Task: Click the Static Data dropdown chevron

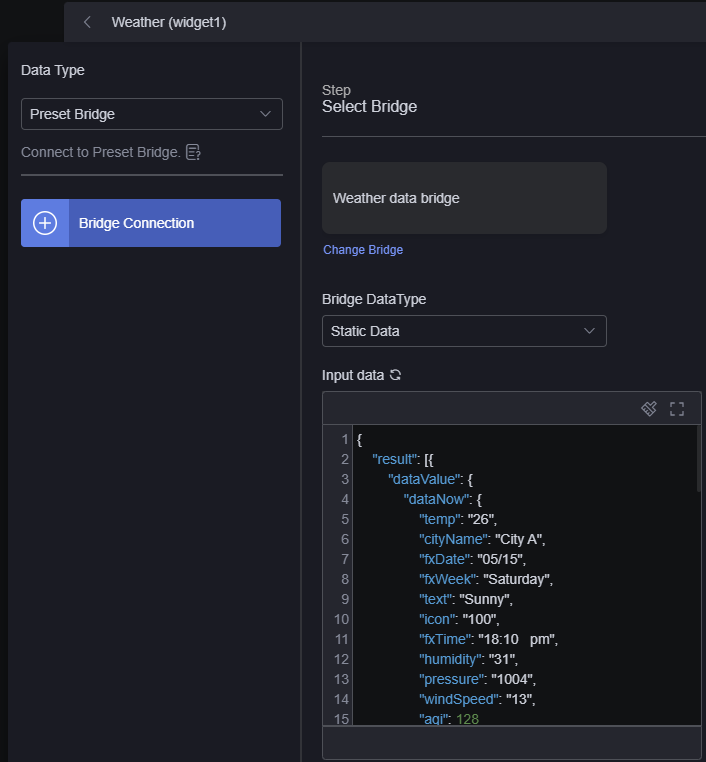Action: (x=589, y=331)
